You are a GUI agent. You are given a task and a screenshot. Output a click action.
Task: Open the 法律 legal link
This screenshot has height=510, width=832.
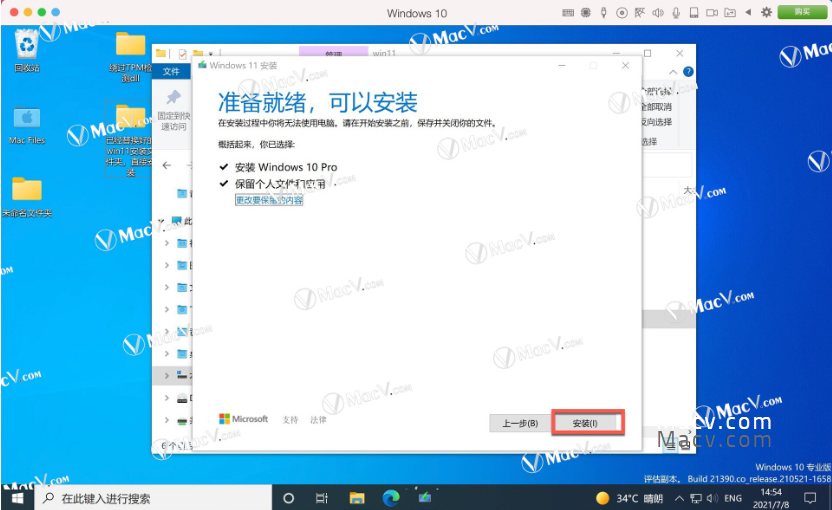318,420
